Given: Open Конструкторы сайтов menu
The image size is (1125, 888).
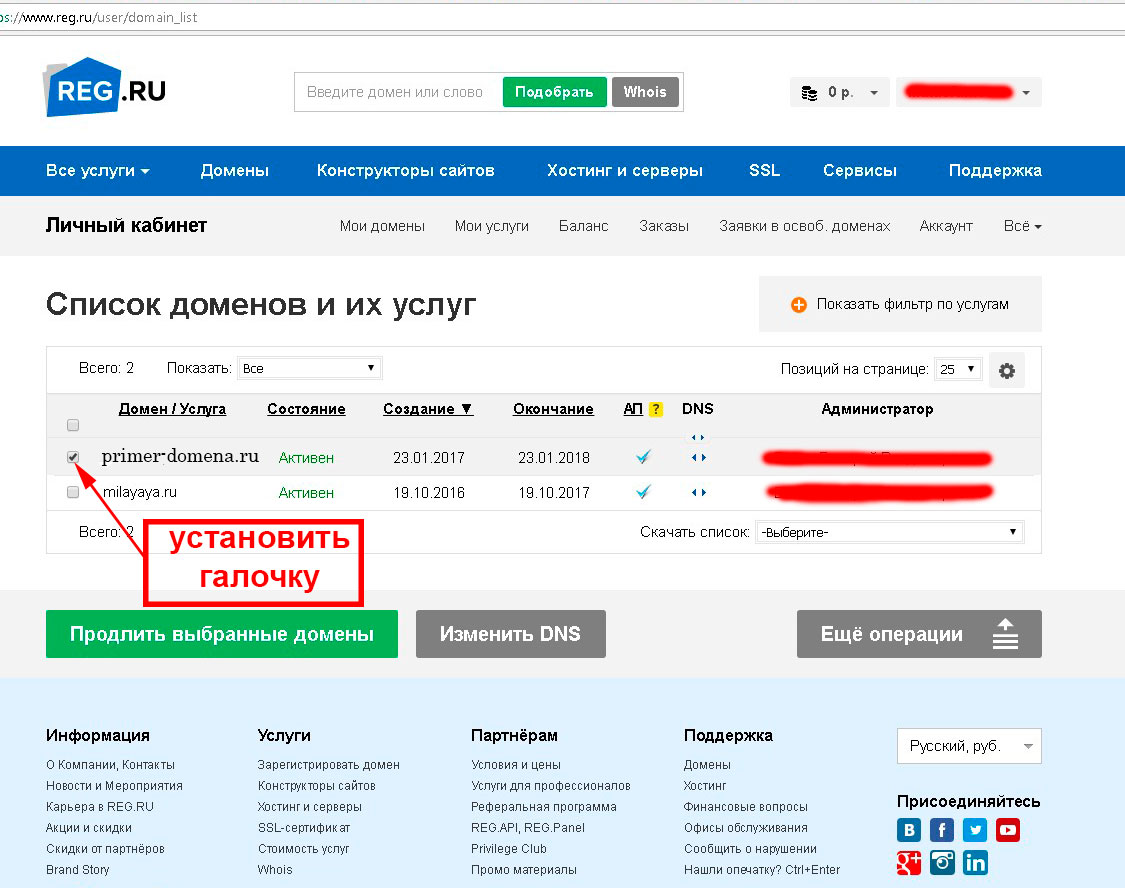Looking at the screenshot, I should pyautogui.click(x=405, y=171).
